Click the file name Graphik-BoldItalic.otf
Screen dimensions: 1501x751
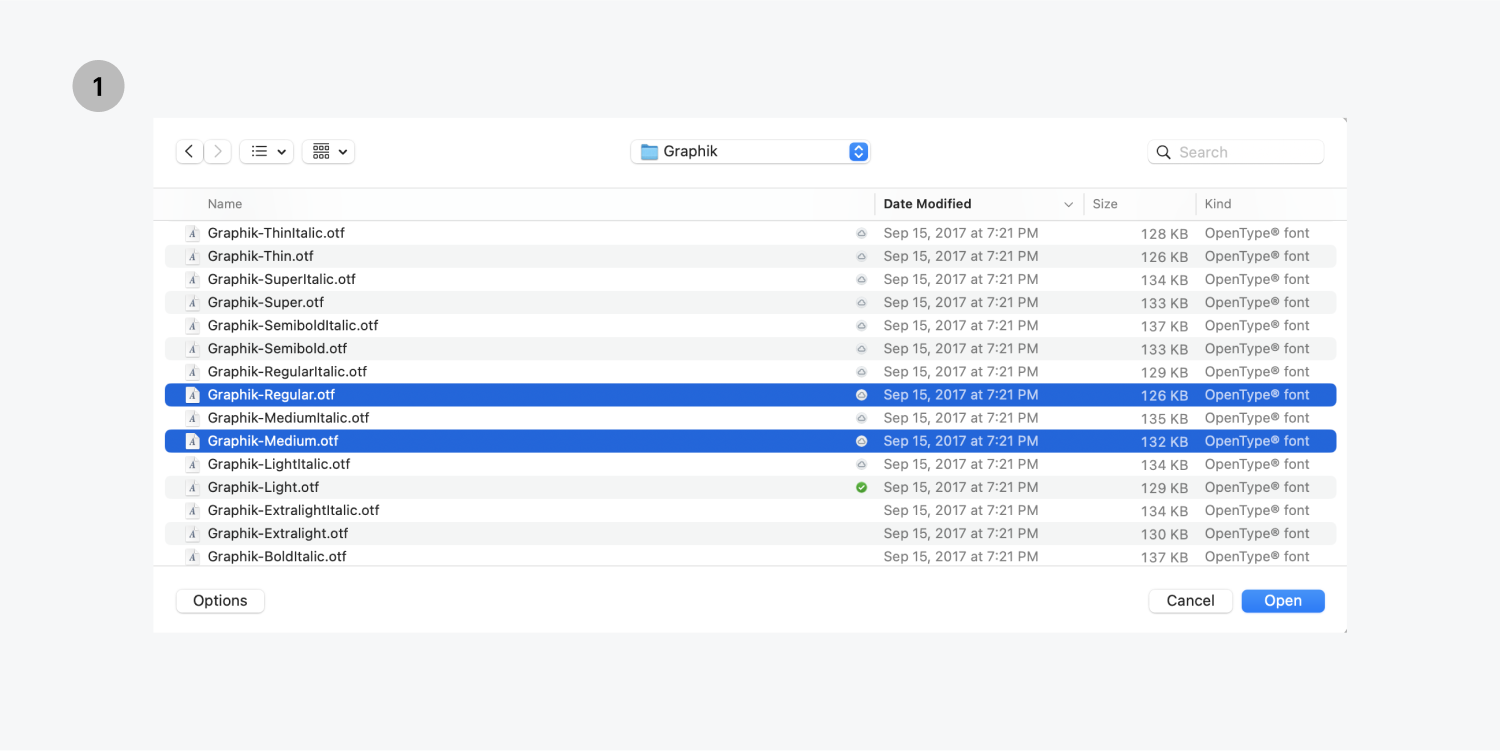point(277,556)
